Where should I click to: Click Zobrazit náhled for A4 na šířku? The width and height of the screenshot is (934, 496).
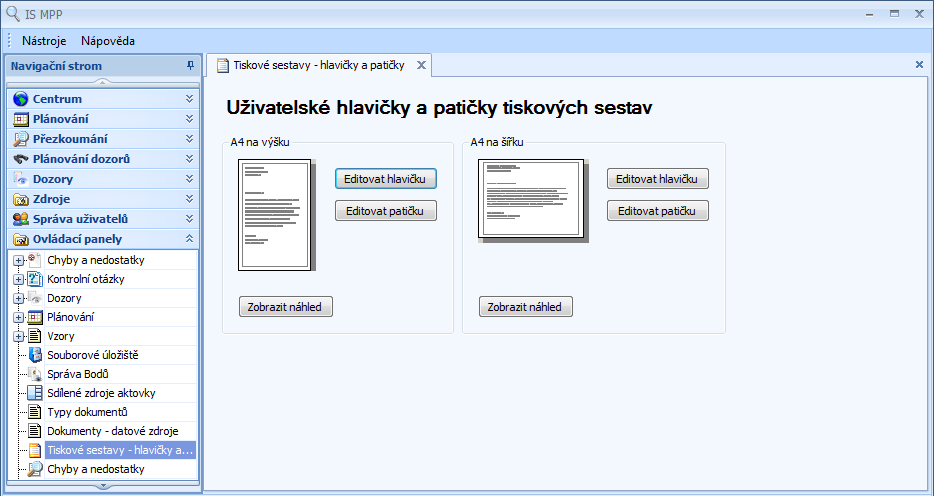pos(525,307)
